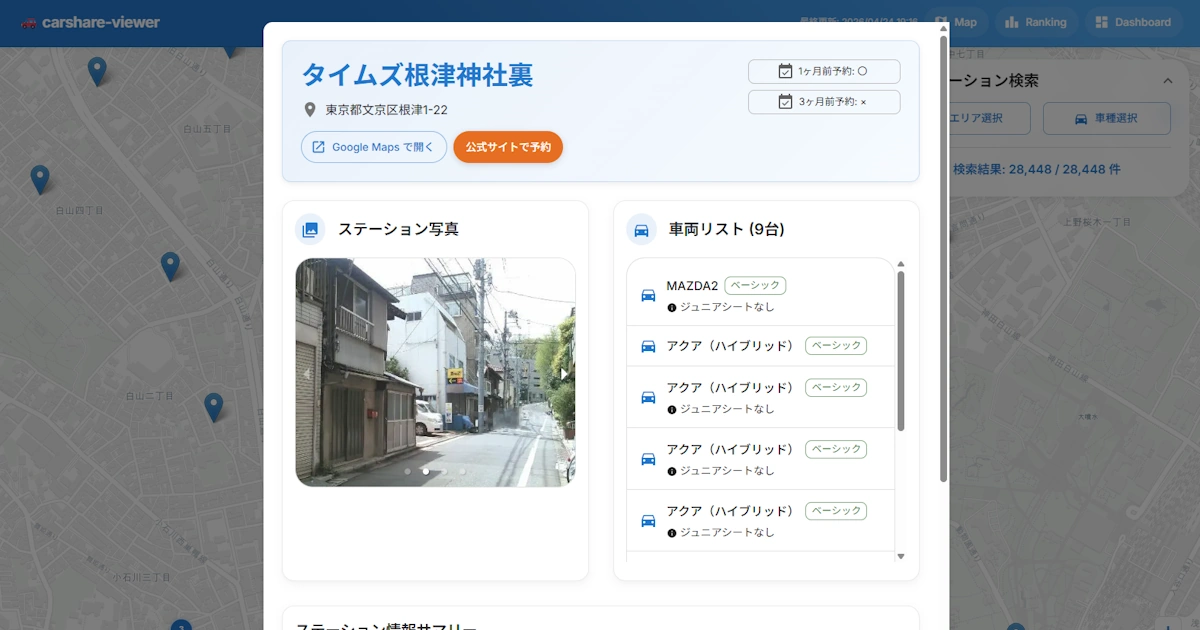Viewport: 1200px width, 630px height.
Task: Open the 車種選択 vehicle type selector
Action: pos(1106,118)
